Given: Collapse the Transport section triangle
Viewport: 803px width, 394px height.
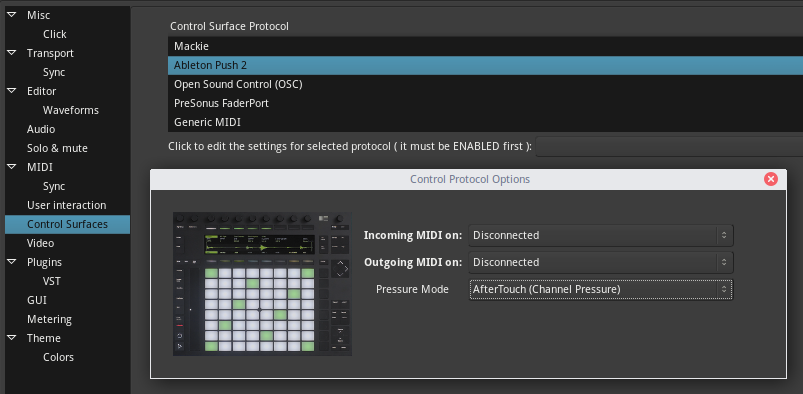Looking at the screenshot, I should 11,53.
